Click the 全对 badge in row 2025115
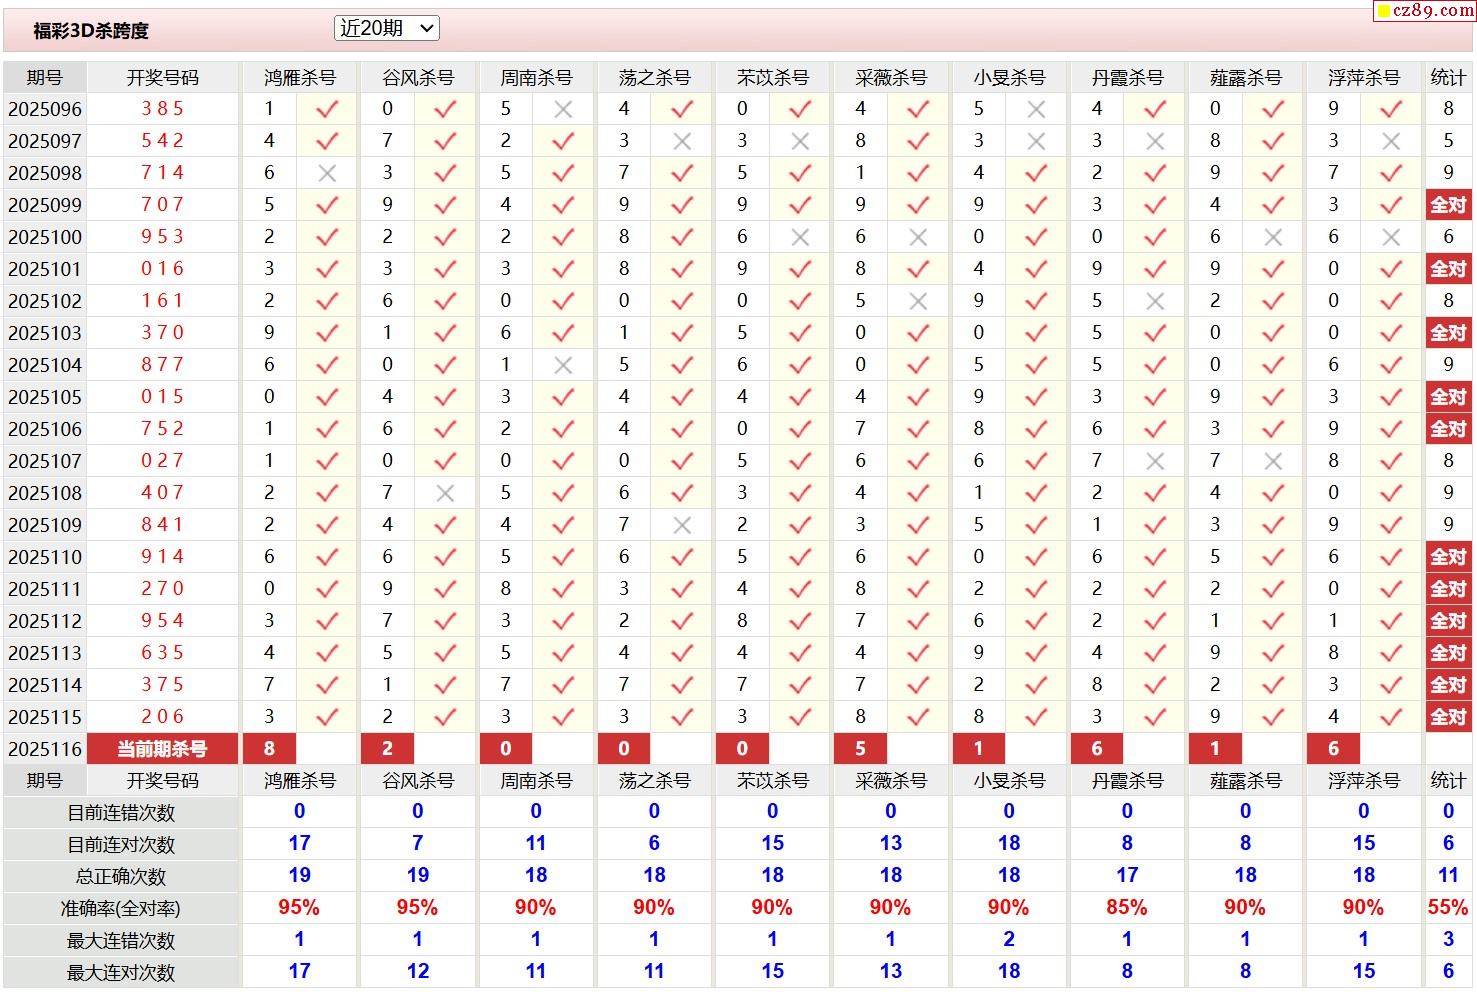The image size is (1477, 992). 1448,717
